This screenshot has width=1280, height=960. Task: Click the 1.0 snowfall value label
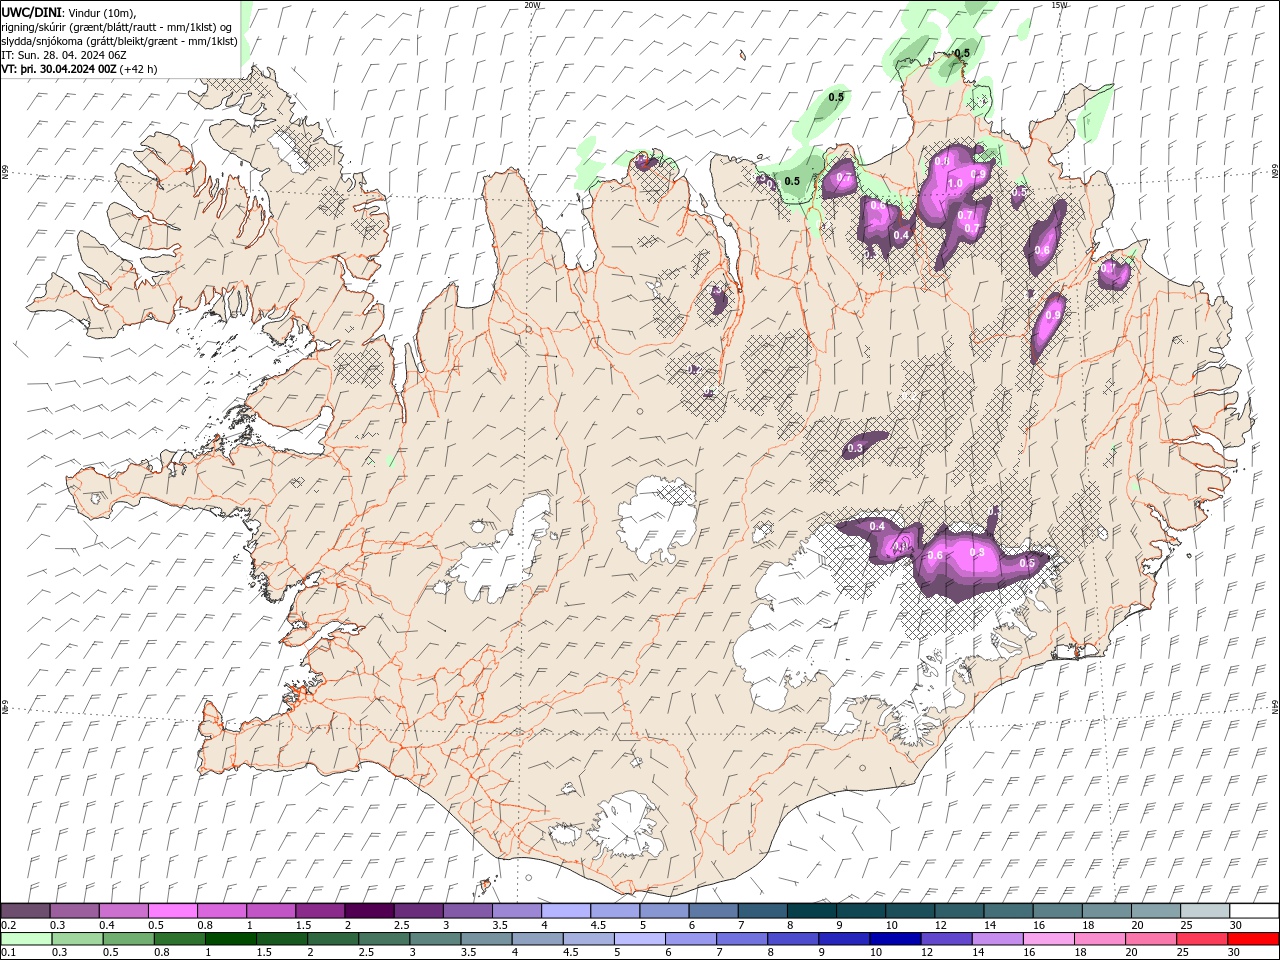coord(954,183)
